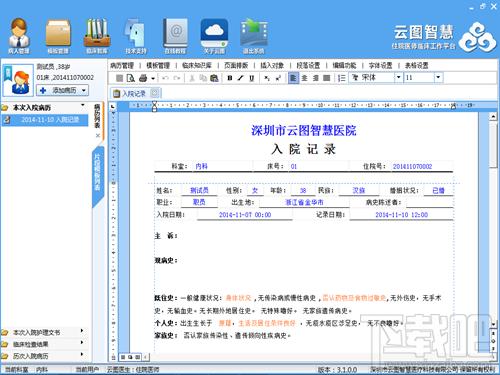This screenshot has width=500, height=375.
Task: Align text right
Action: 316,78
